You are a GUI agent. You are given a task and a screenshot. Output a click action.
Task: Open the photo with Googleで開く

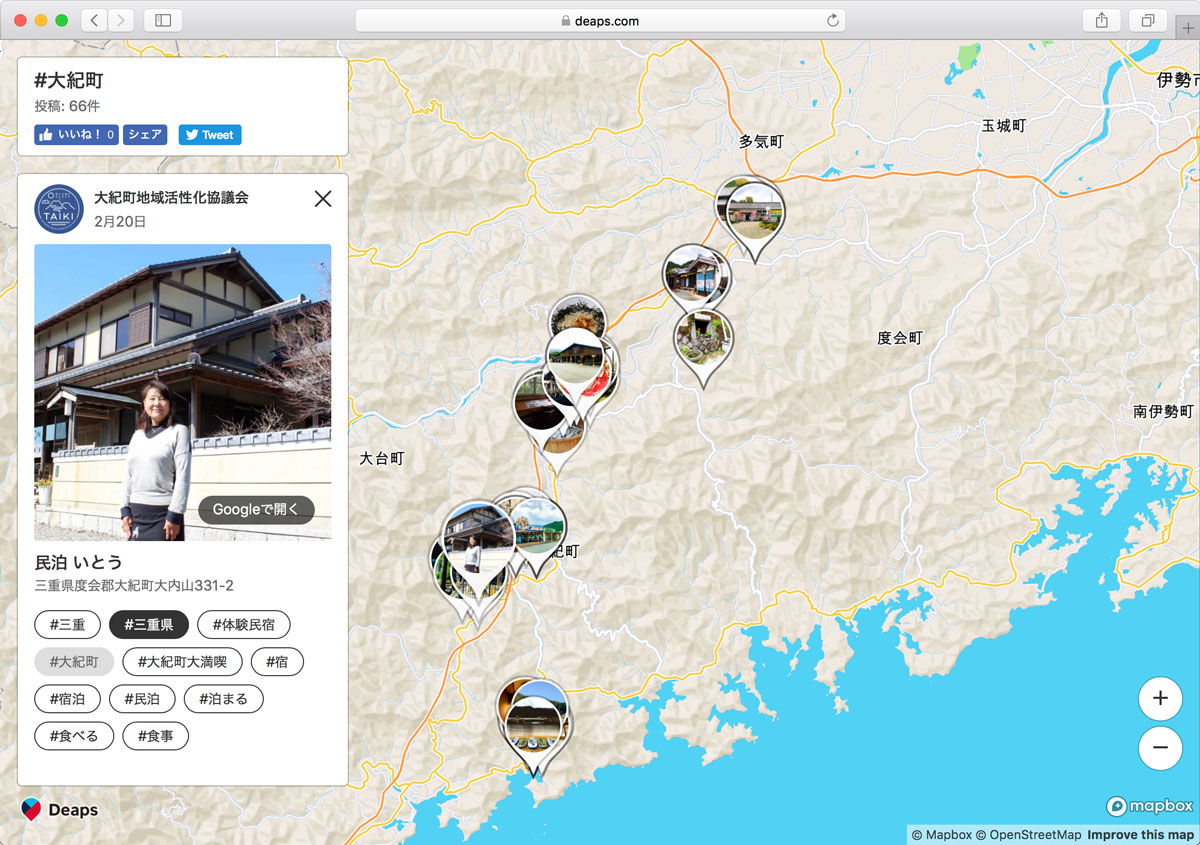coord(256,510)
